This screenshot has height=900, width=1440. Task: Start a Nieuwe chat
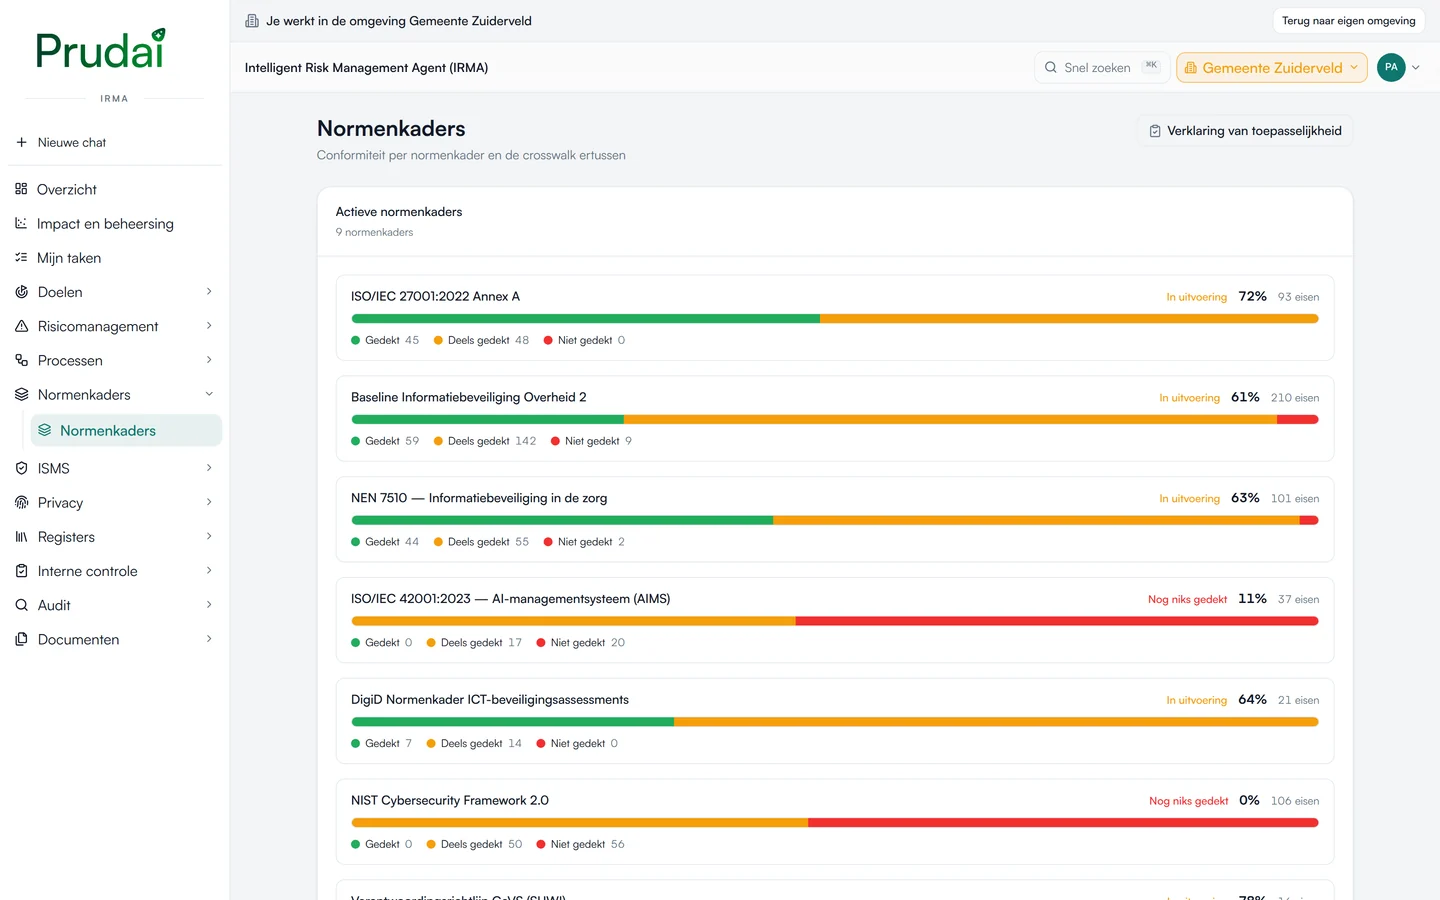coord(115,142)
